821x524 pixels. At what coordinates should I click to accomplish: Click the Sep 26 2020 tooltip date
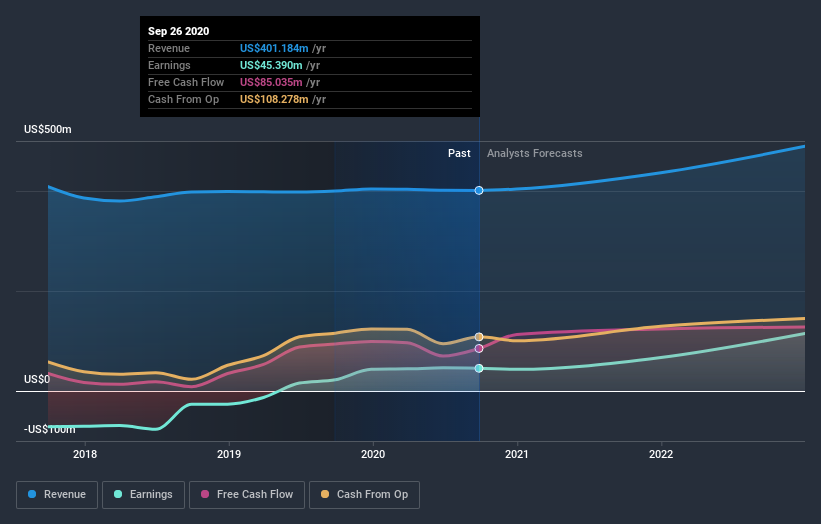[x=179, y=31]
